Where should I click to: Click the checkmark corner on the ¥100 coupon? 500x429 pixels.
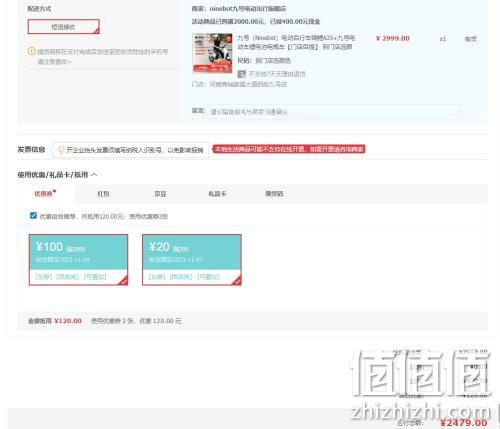tap(123, 281)
